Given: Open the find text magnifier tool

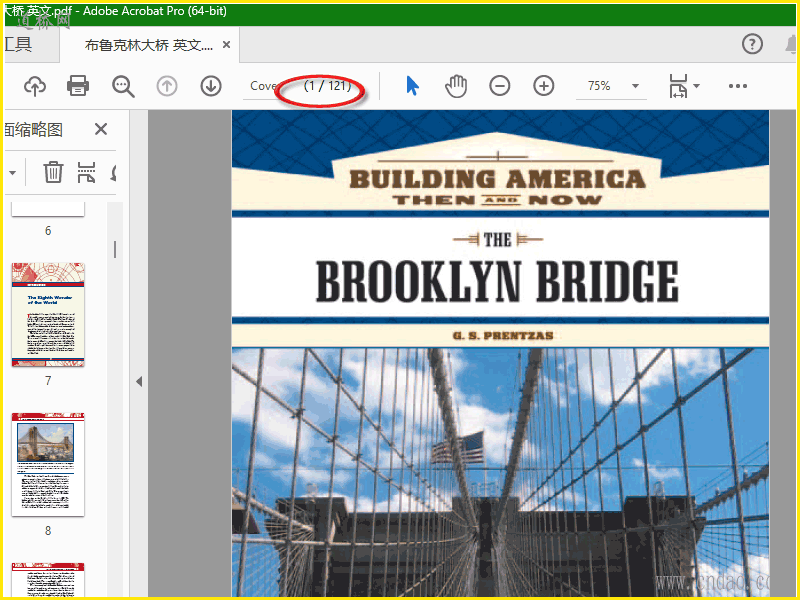Looking at the screenshot, I should 123,86.
